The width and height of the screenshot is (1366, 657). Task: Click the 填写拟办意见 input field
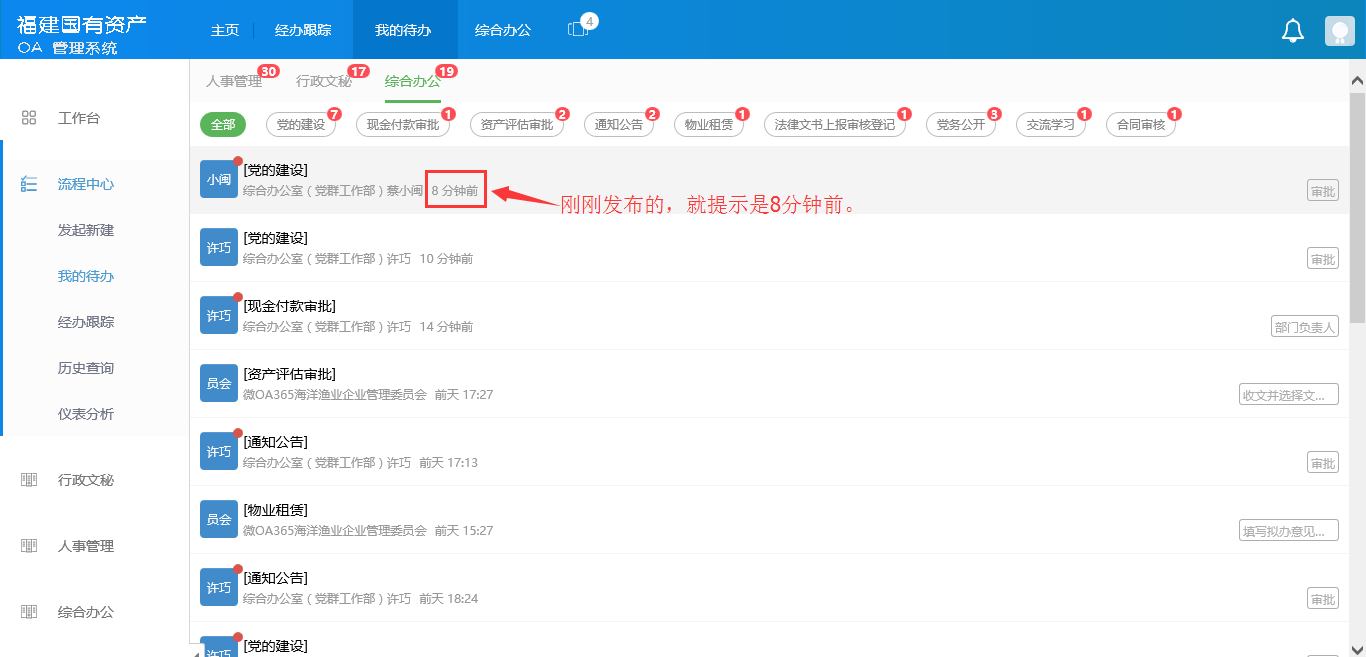(1288, 530)
